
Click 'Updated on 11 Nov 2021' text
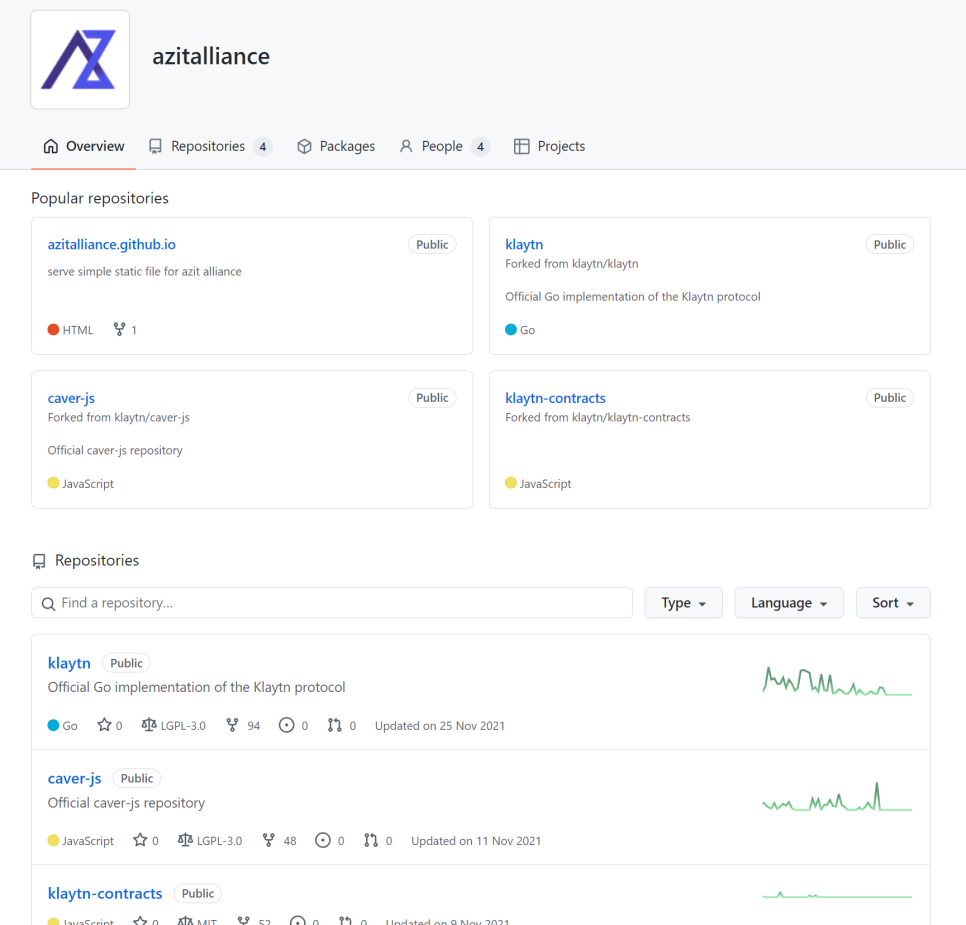pos(476,841)
